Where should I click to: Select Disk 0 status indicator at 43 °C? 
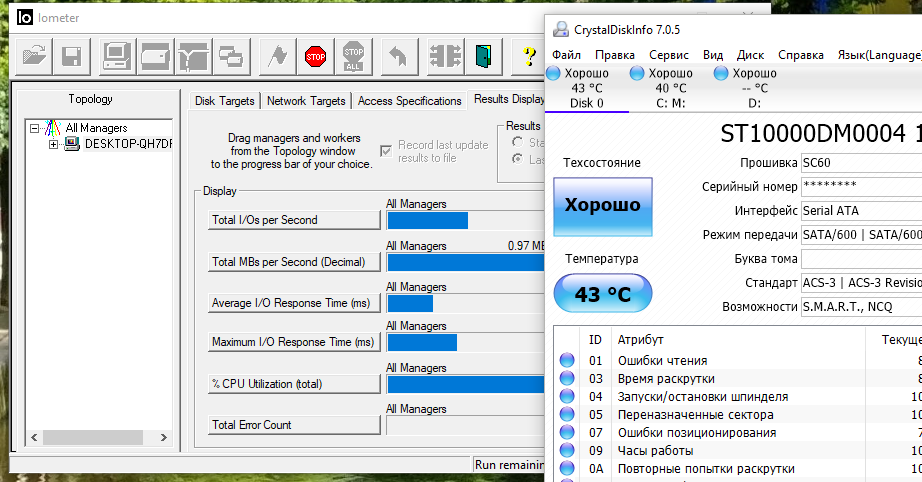pos(586,88)
